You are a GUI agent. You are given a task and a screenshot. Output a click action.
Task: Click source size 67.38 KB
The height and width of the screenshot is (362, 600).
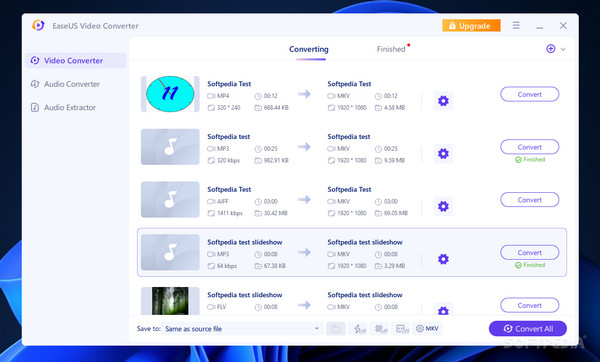pos(274,266)
